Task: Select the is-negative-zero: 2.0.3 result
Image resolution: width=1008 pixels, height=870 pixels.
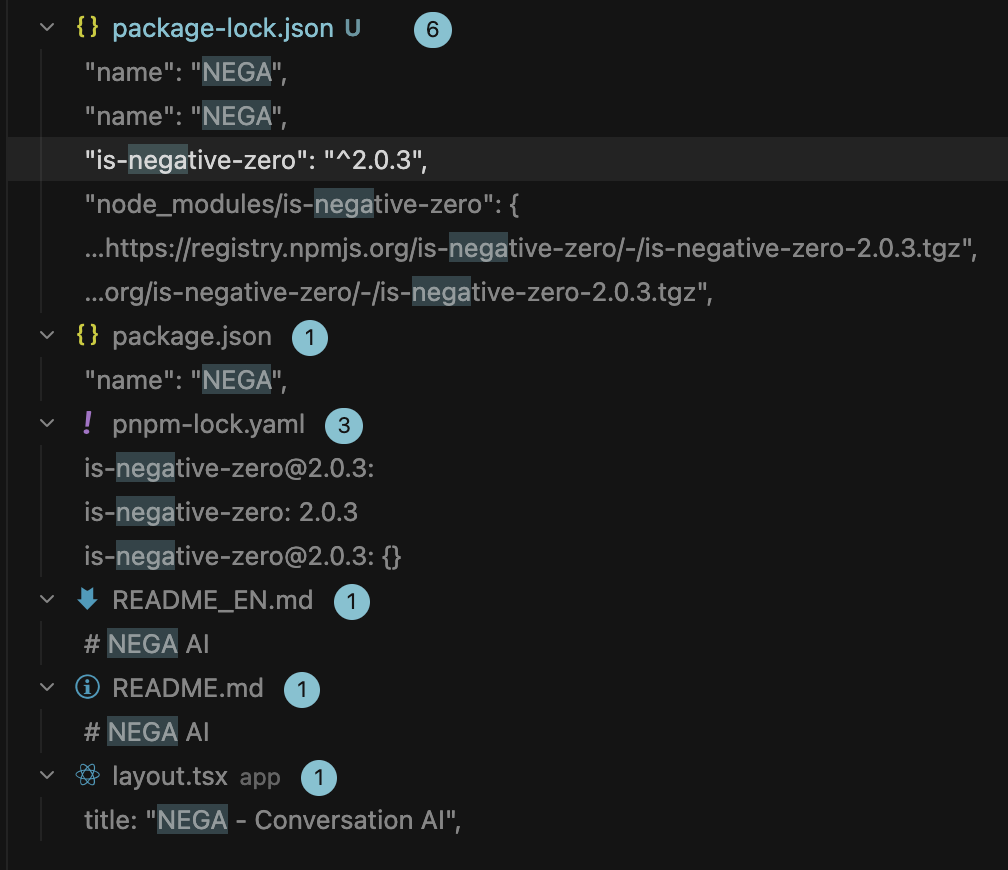Action: 221,512
